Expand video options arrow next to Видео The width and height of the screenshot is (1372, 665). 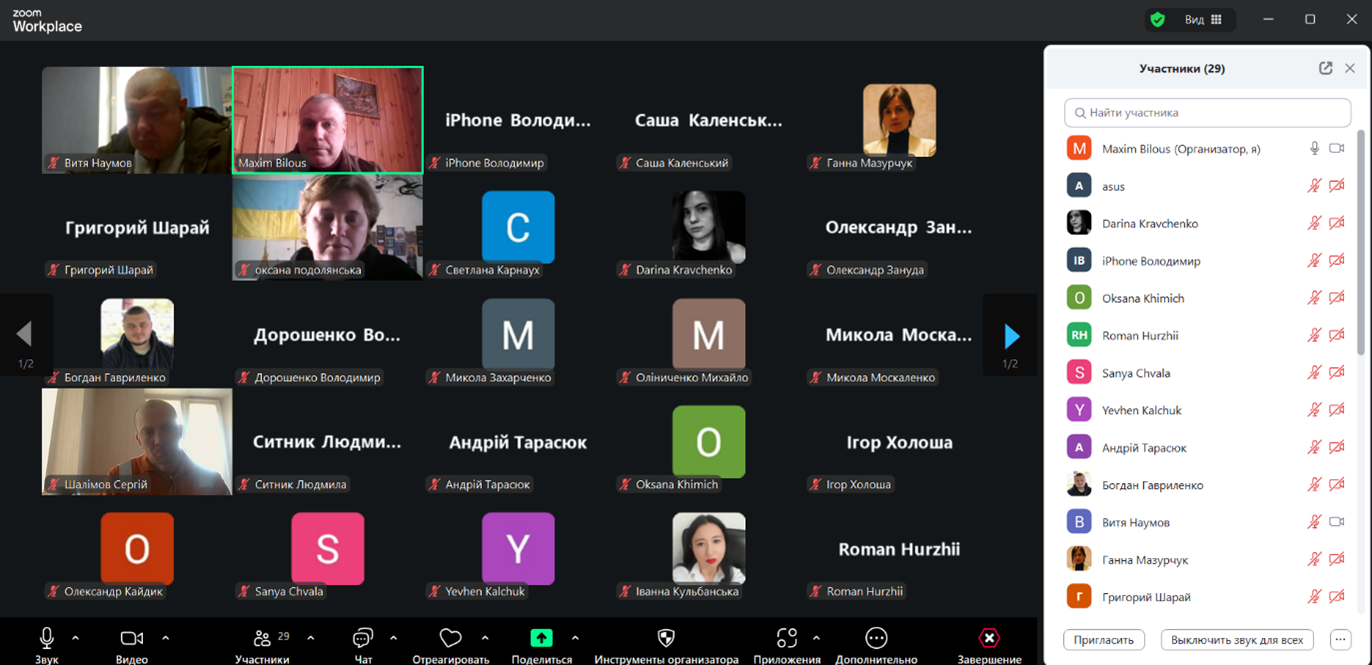pyautogui.click(x=165, y=638)
